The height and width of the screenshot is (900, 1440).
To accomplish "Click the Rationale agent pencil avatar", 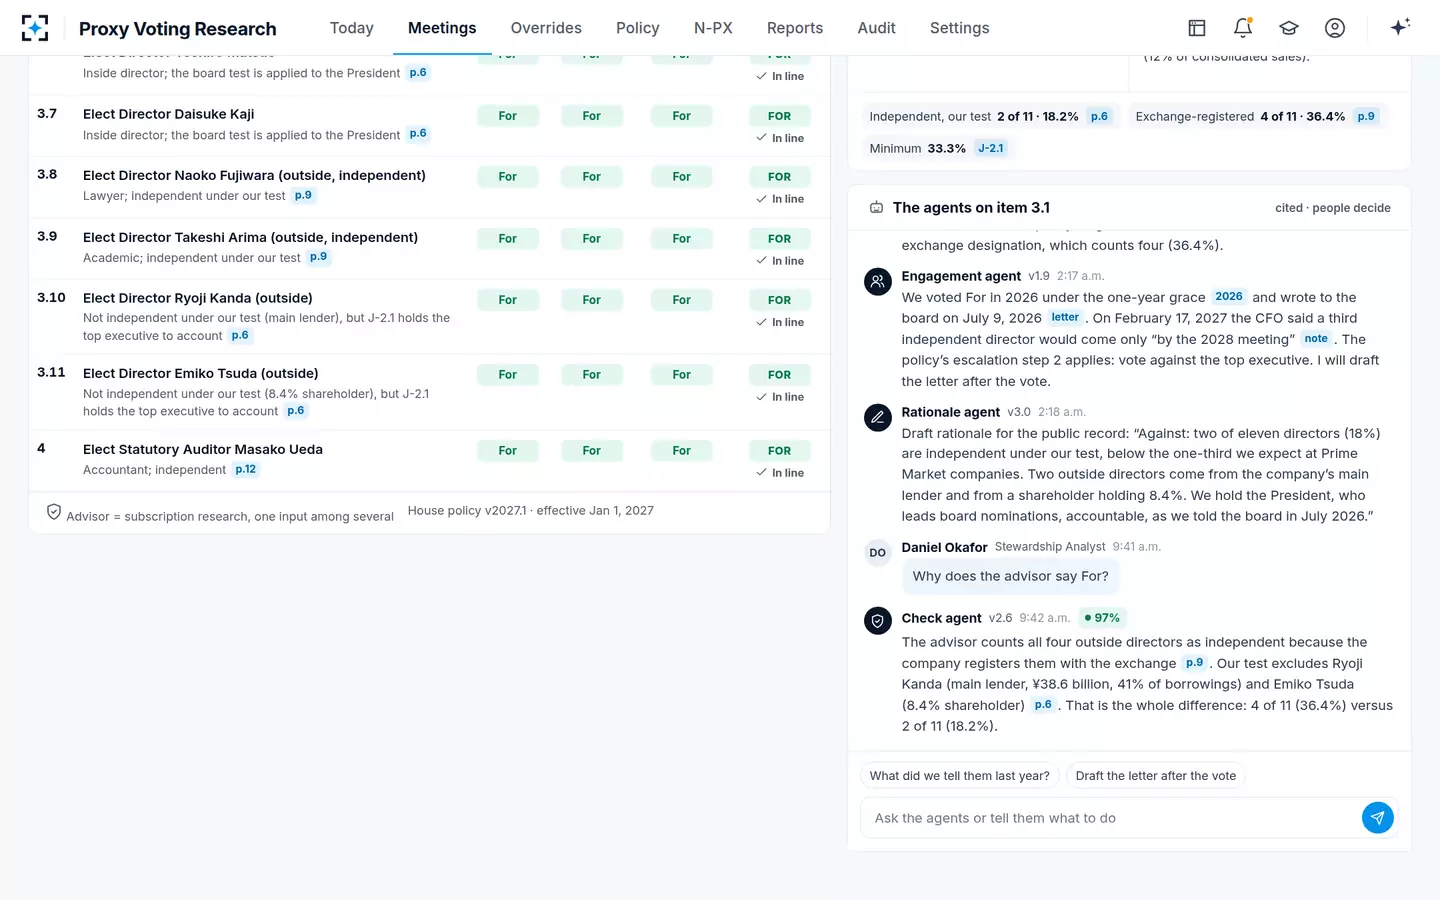I will (878, 418).
